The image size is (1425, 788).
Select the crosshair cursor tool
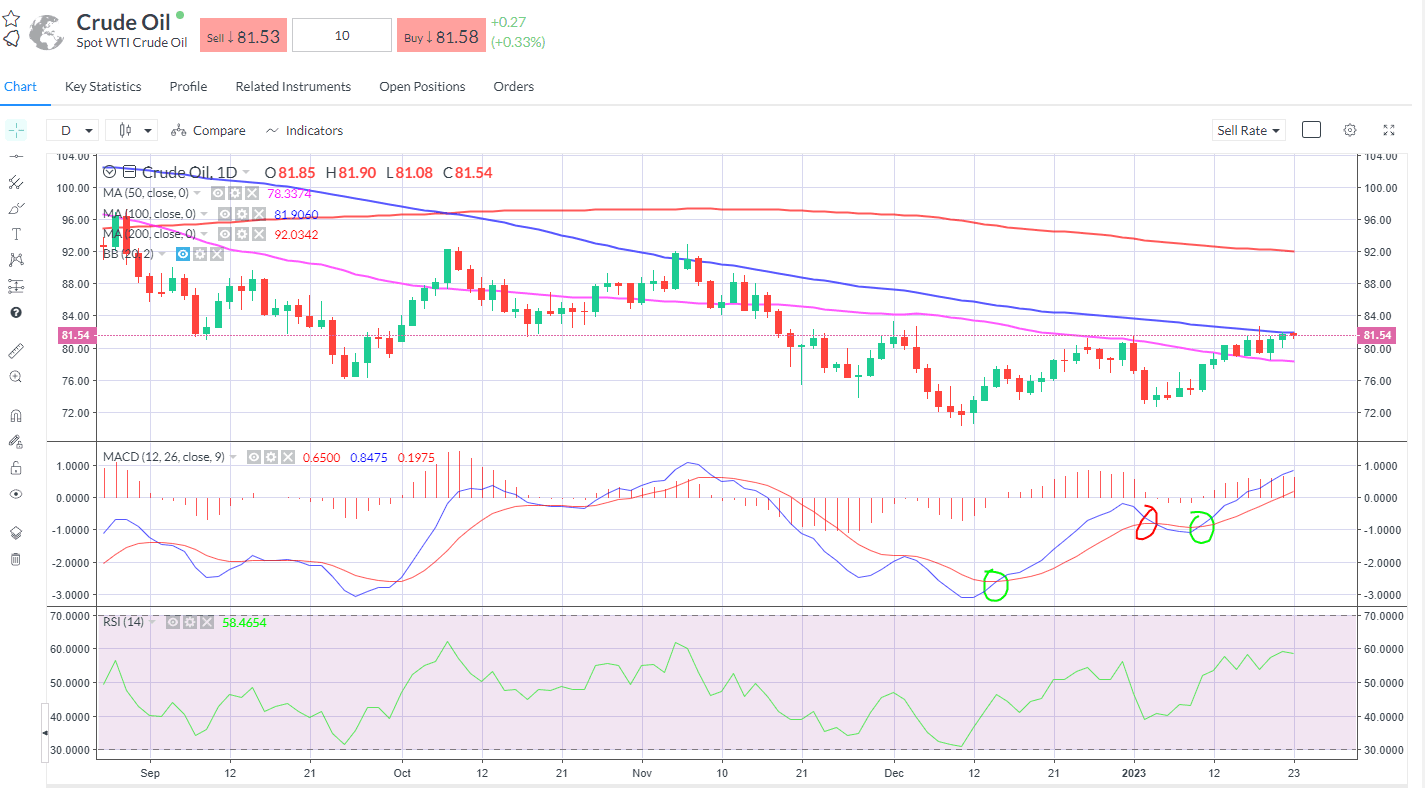[x=16, y=130]
